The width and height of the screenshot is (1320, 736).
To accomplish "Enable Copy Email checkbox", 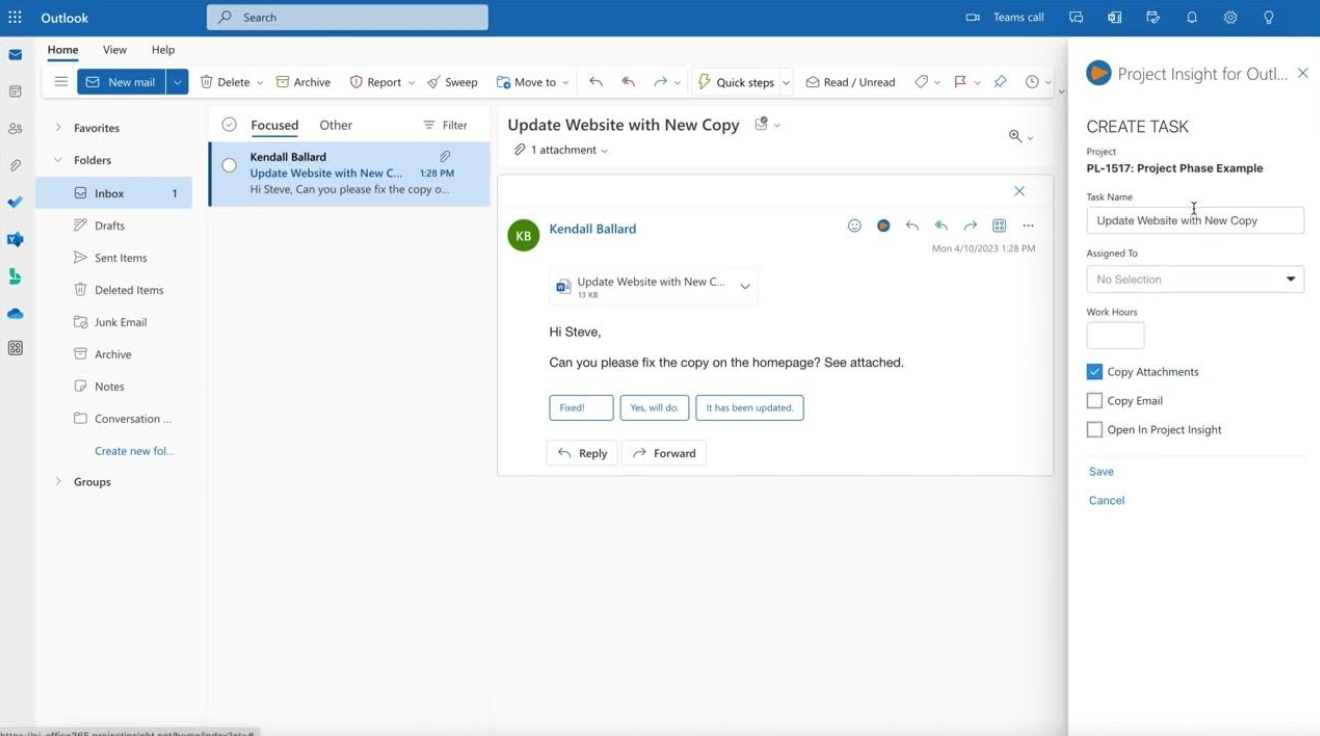I will coord(1094,400).
